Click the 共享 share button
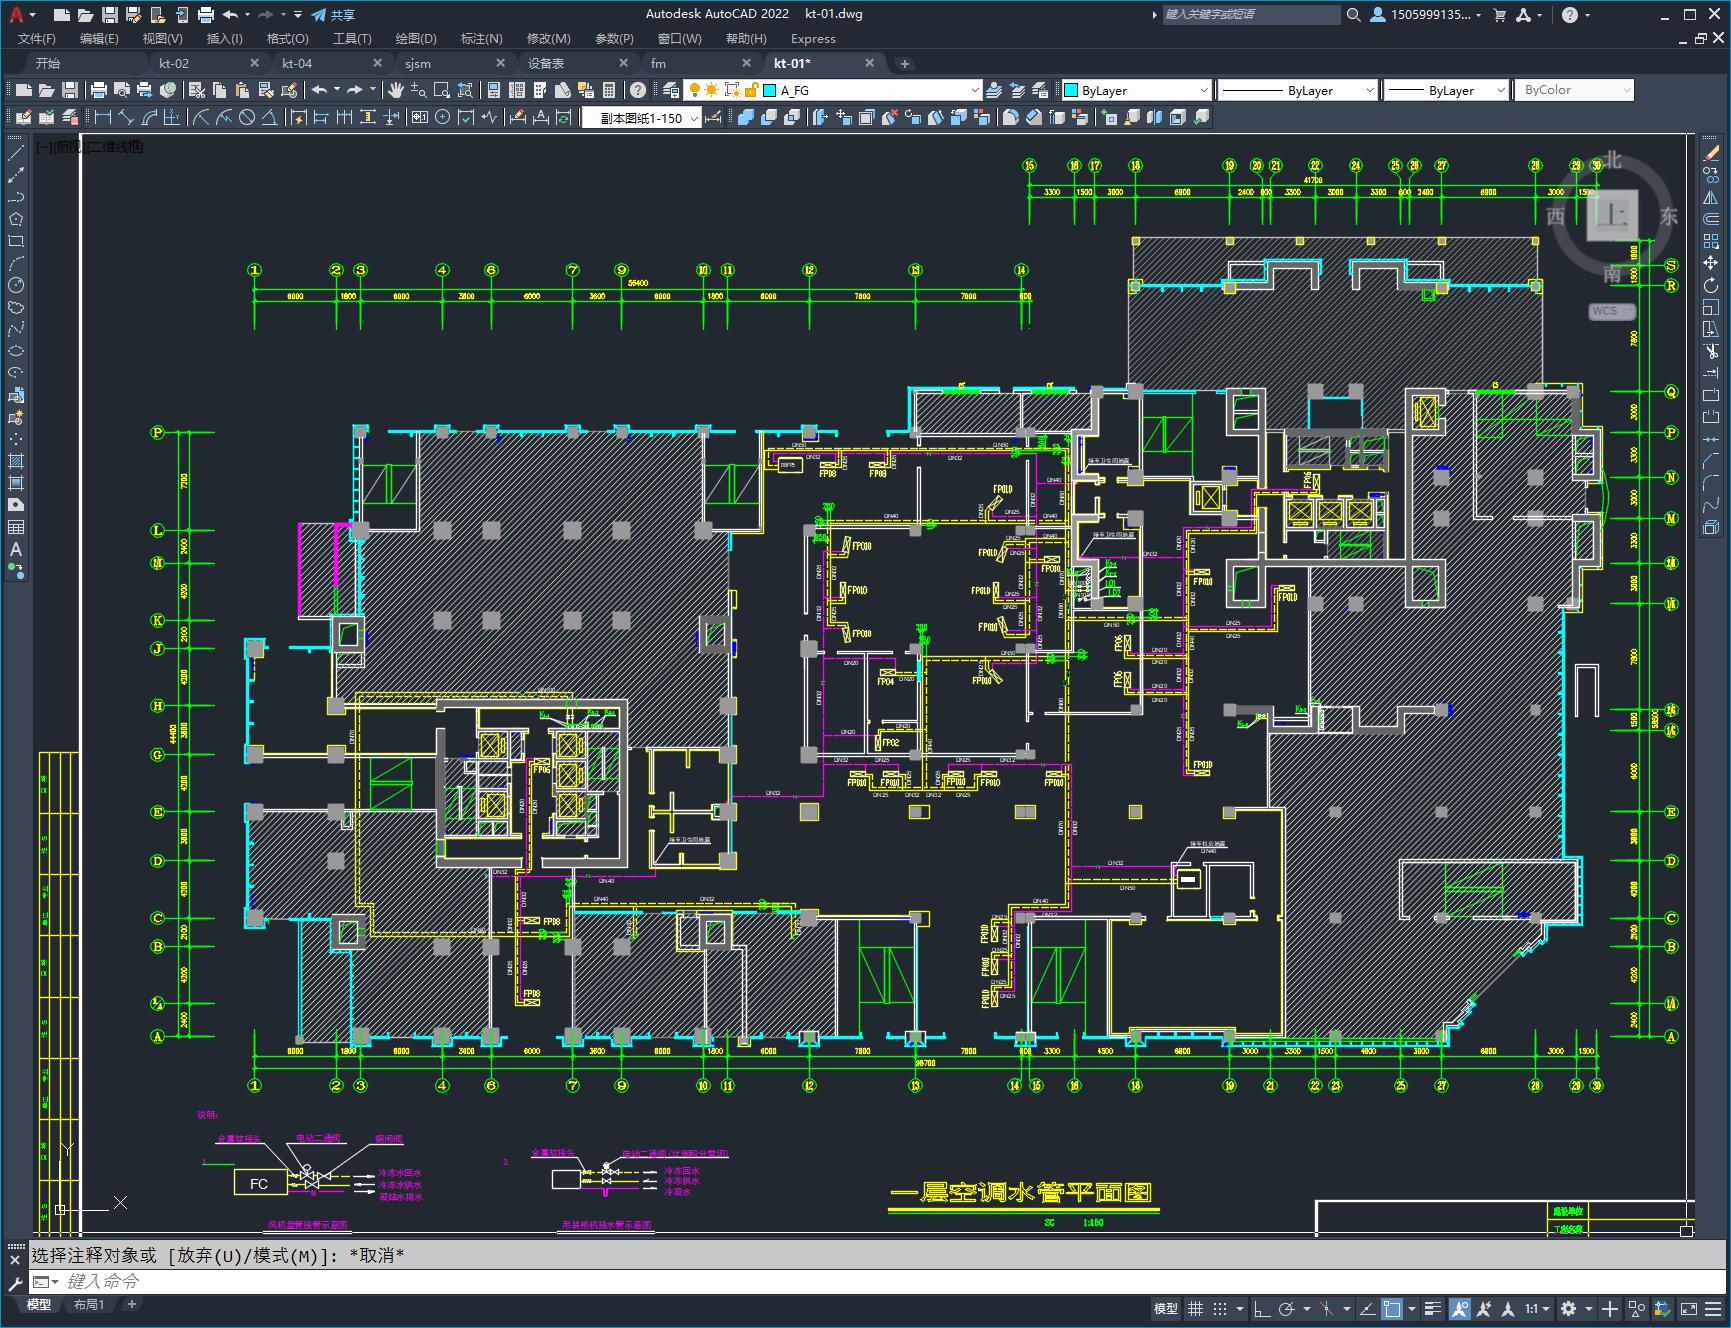 pos(333,14)
